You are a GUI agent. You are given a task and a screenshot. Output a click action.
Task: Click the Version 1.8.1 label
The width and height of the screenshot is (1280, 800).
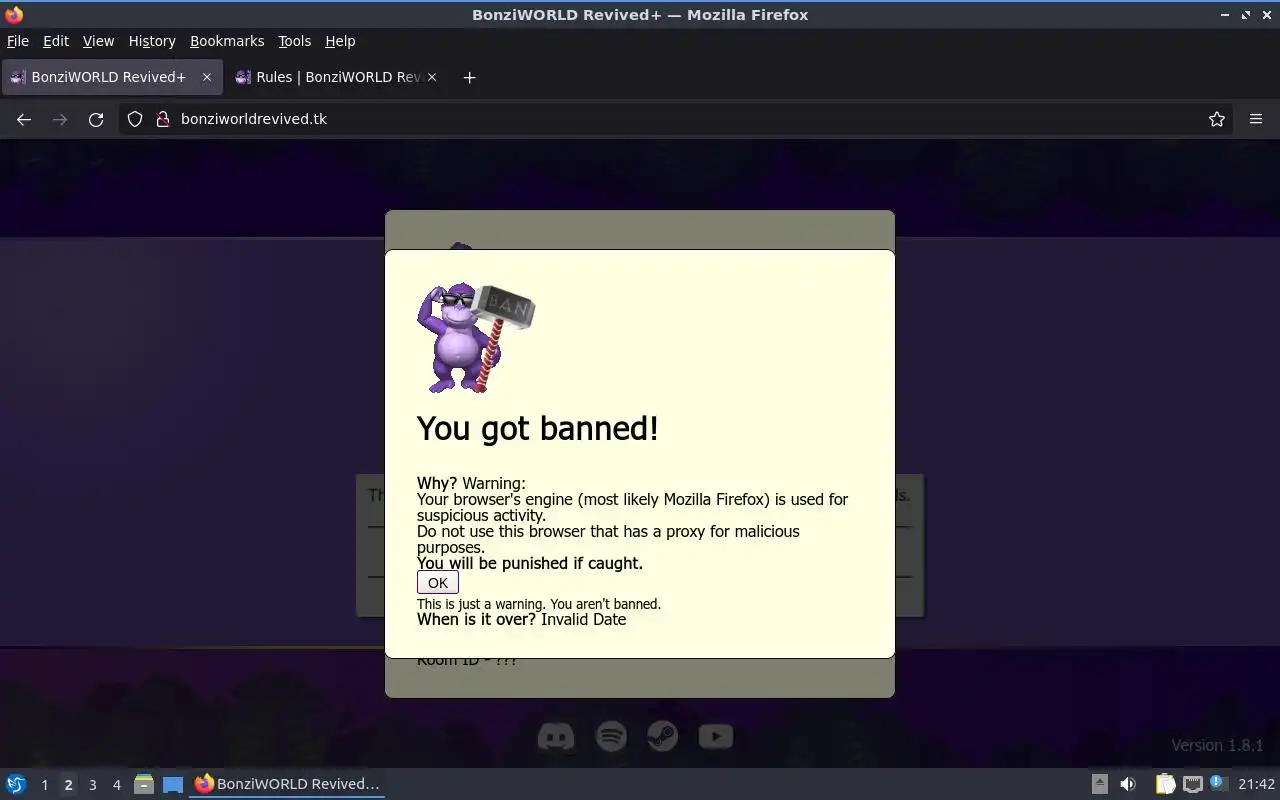pos(1217,745)
